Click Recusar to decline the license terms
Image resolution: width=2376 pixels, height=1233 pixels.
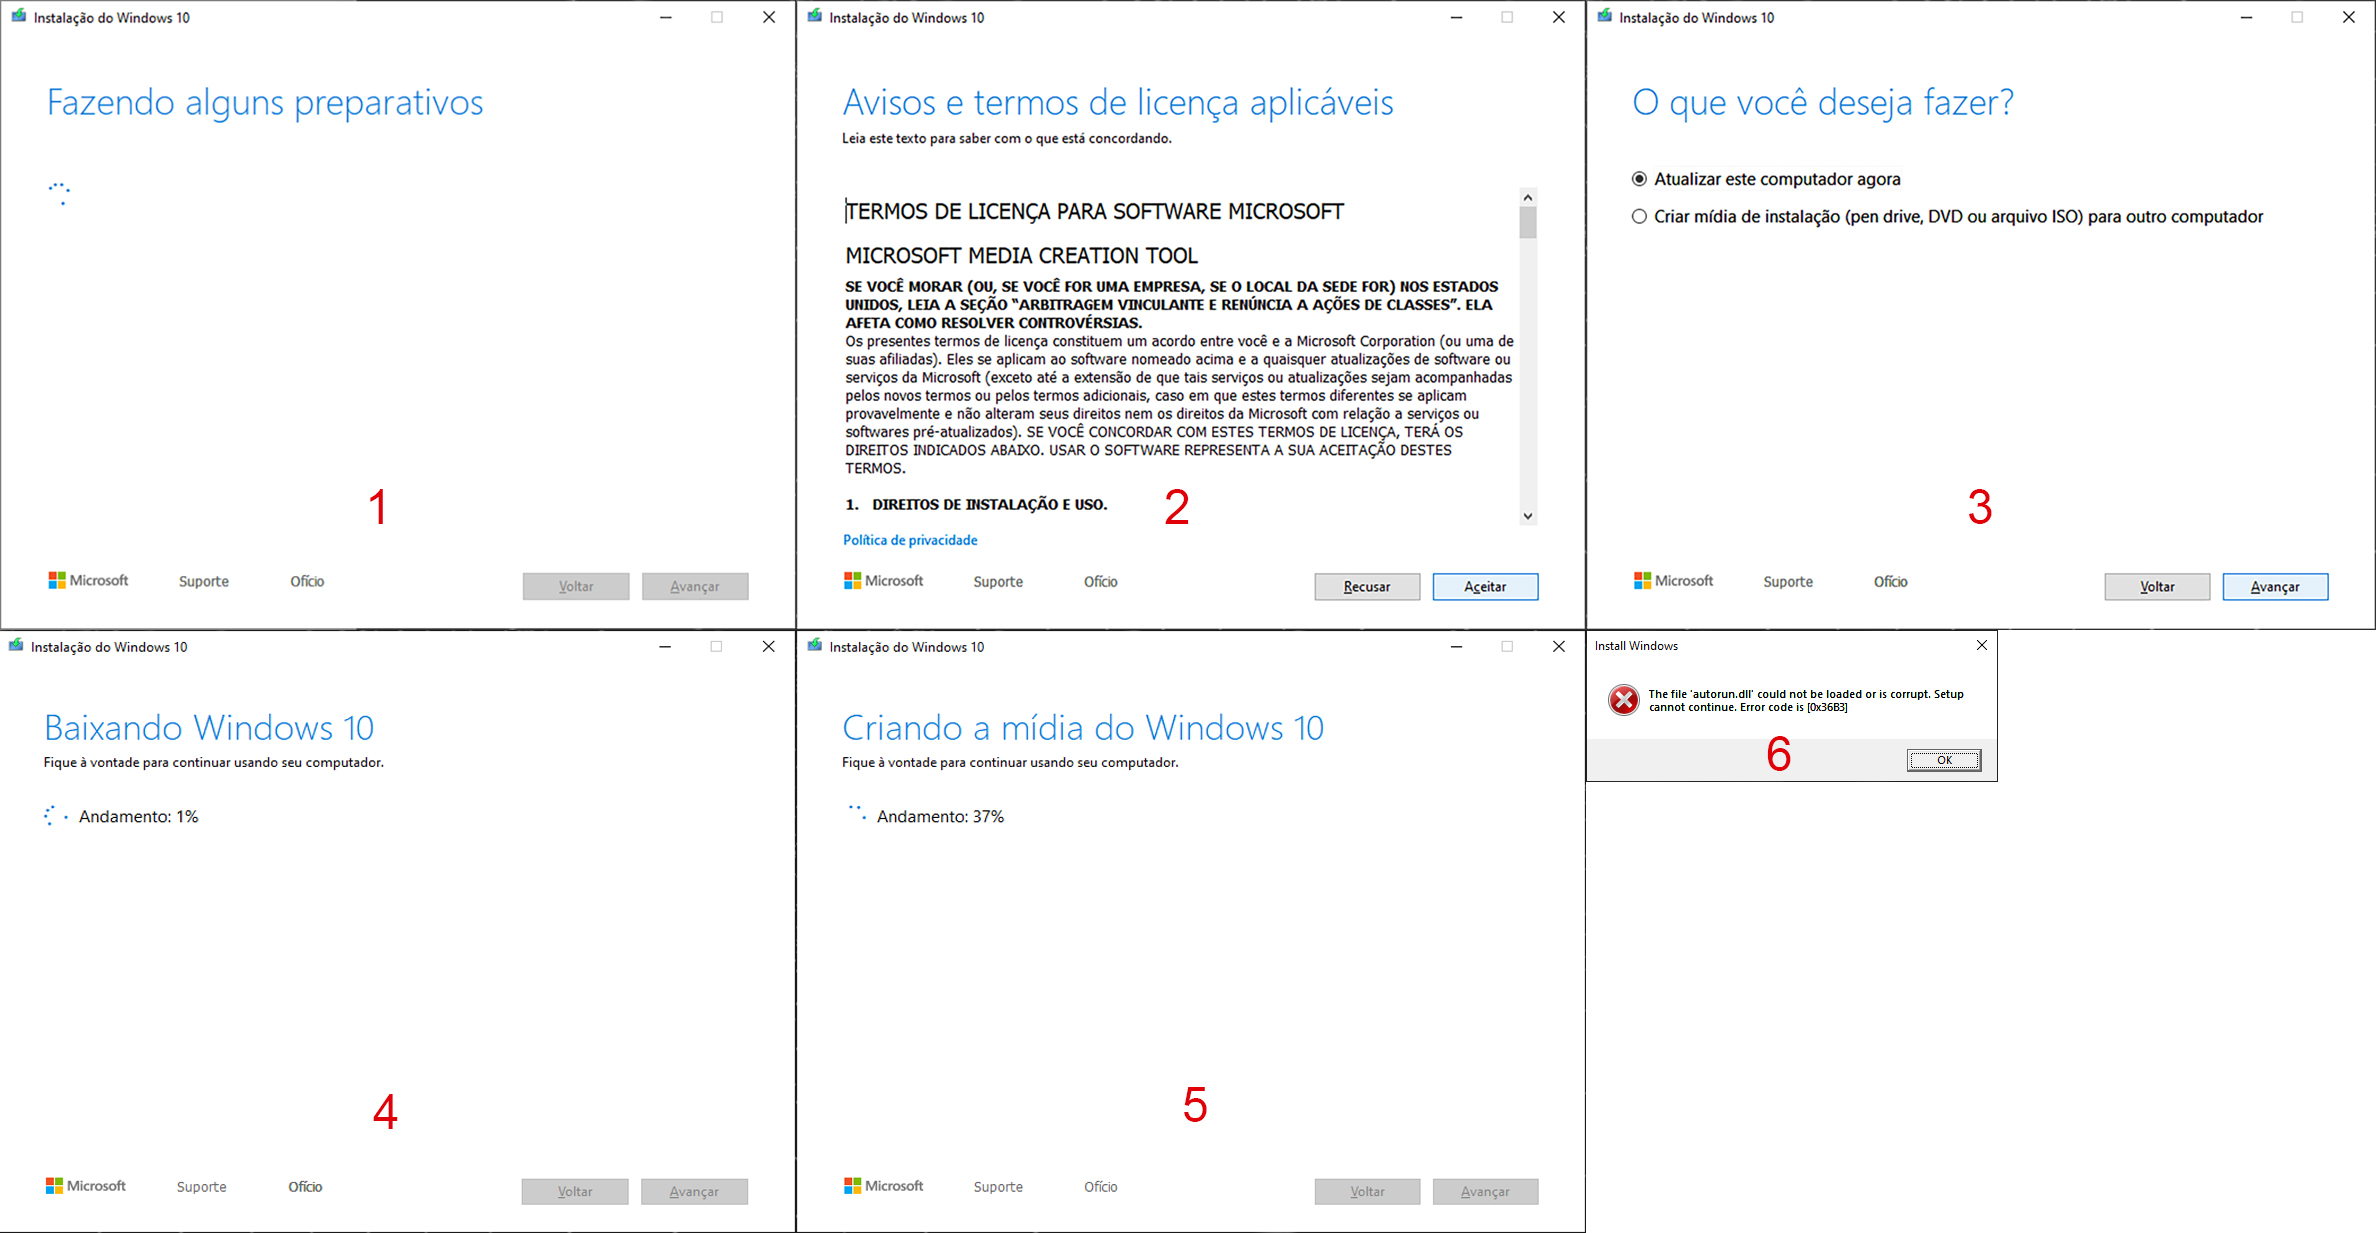(1367, 587)
